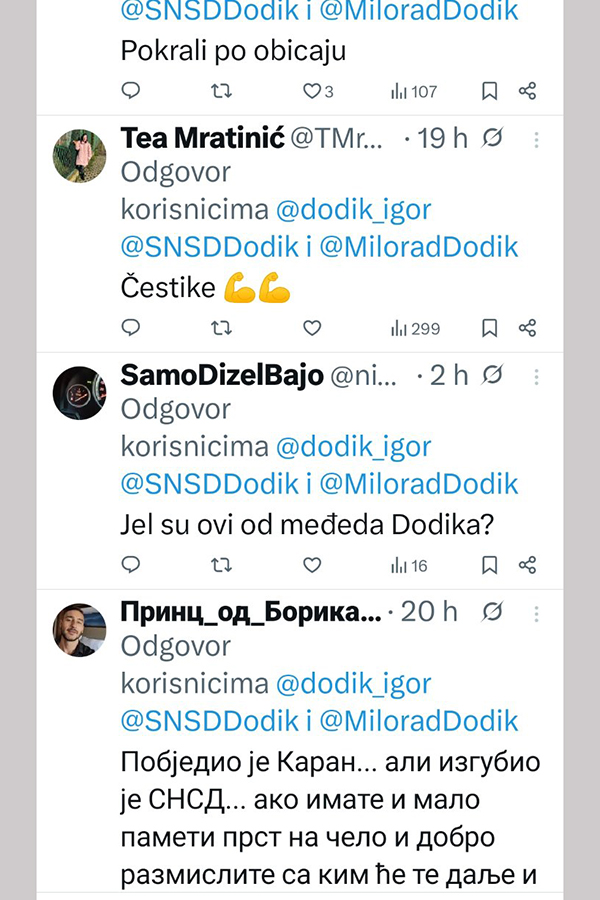Share SamoDizelBajo's tweet
The height and width of the screenshot is (900, 600).
[528, 566]
